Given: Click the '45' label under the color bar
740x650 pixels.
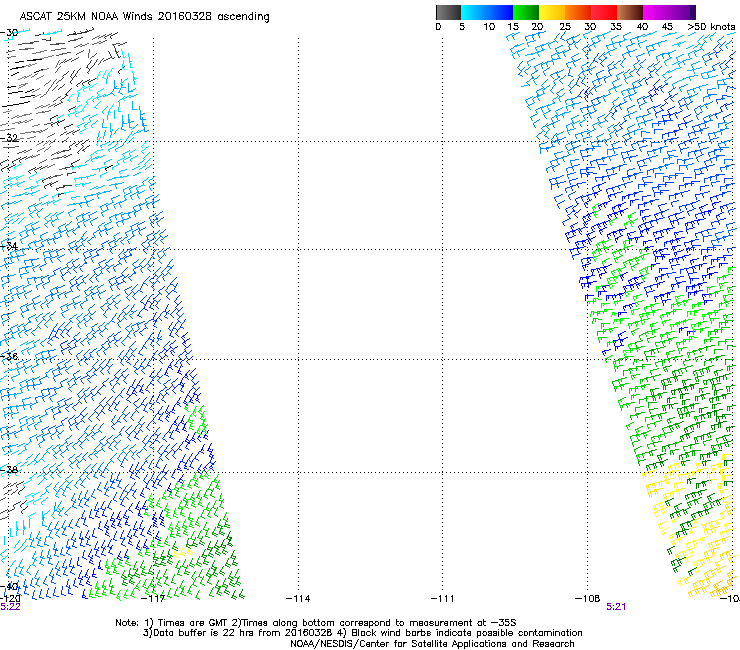Looking at the screenshot, I should [667, 27].
